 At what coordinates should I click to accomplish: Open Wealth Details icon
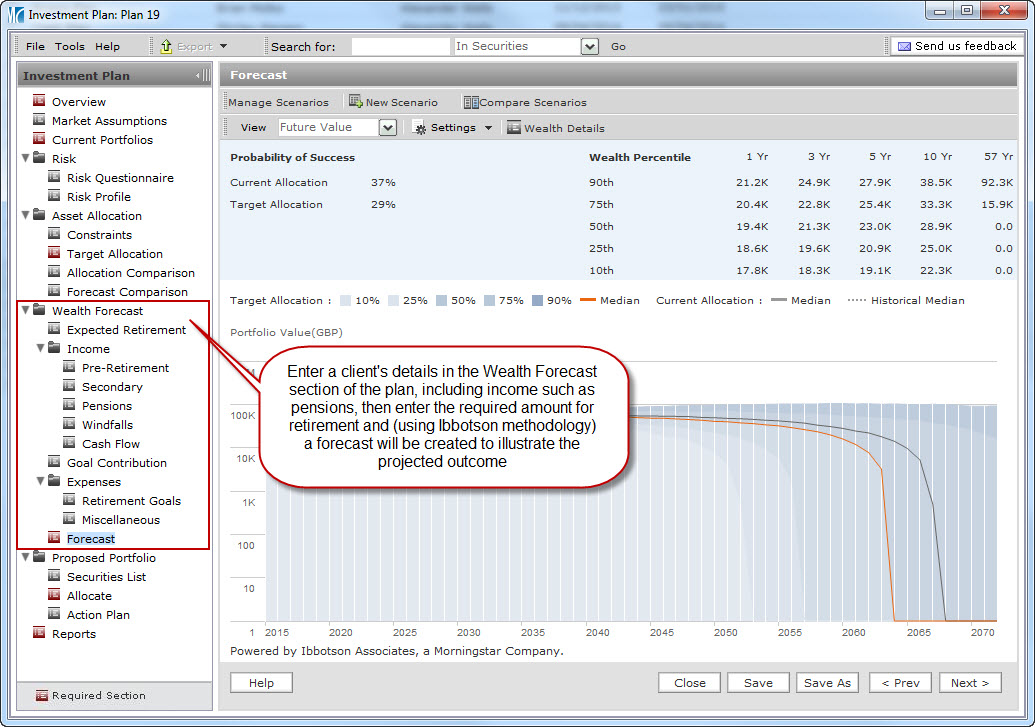coord(514,128)
